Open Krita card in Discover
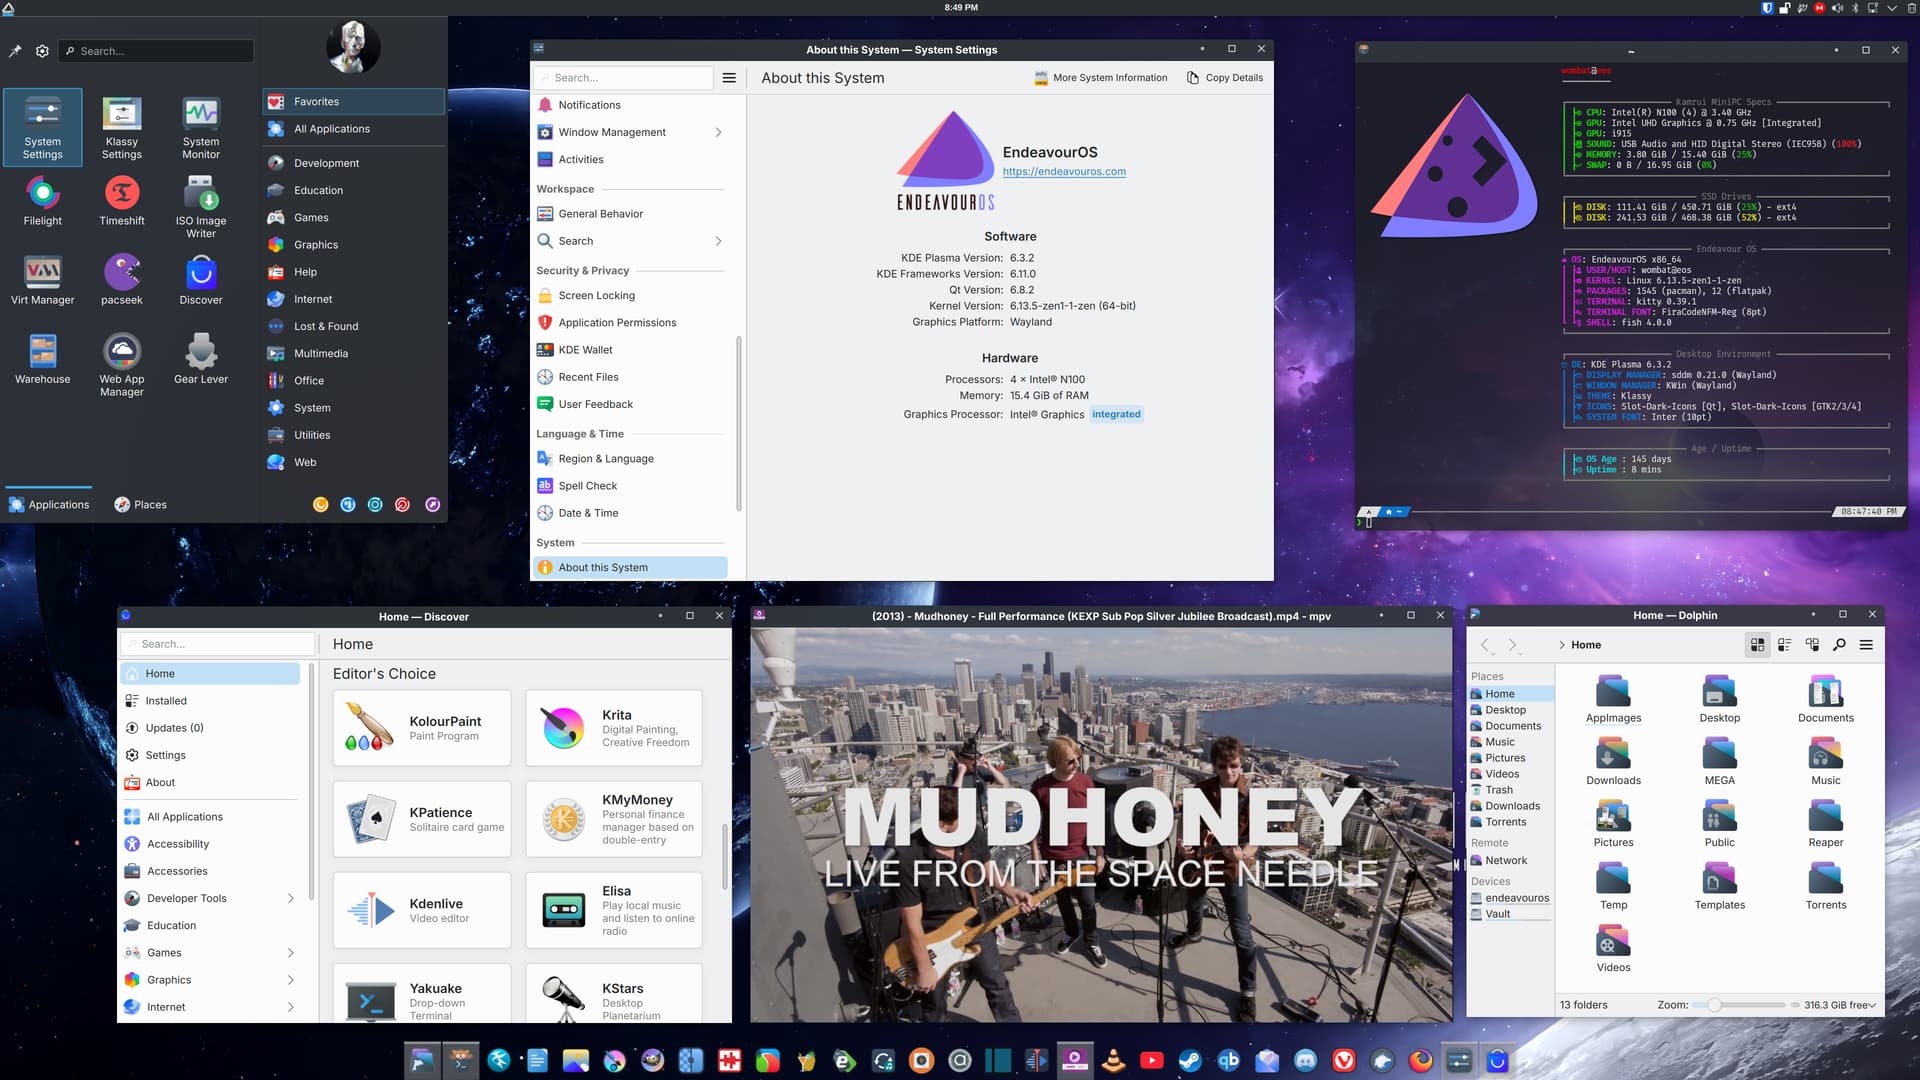Image resolution: width=1920 pixels, height=1080 pixels. pyautogui.click(x=614, y=728)
